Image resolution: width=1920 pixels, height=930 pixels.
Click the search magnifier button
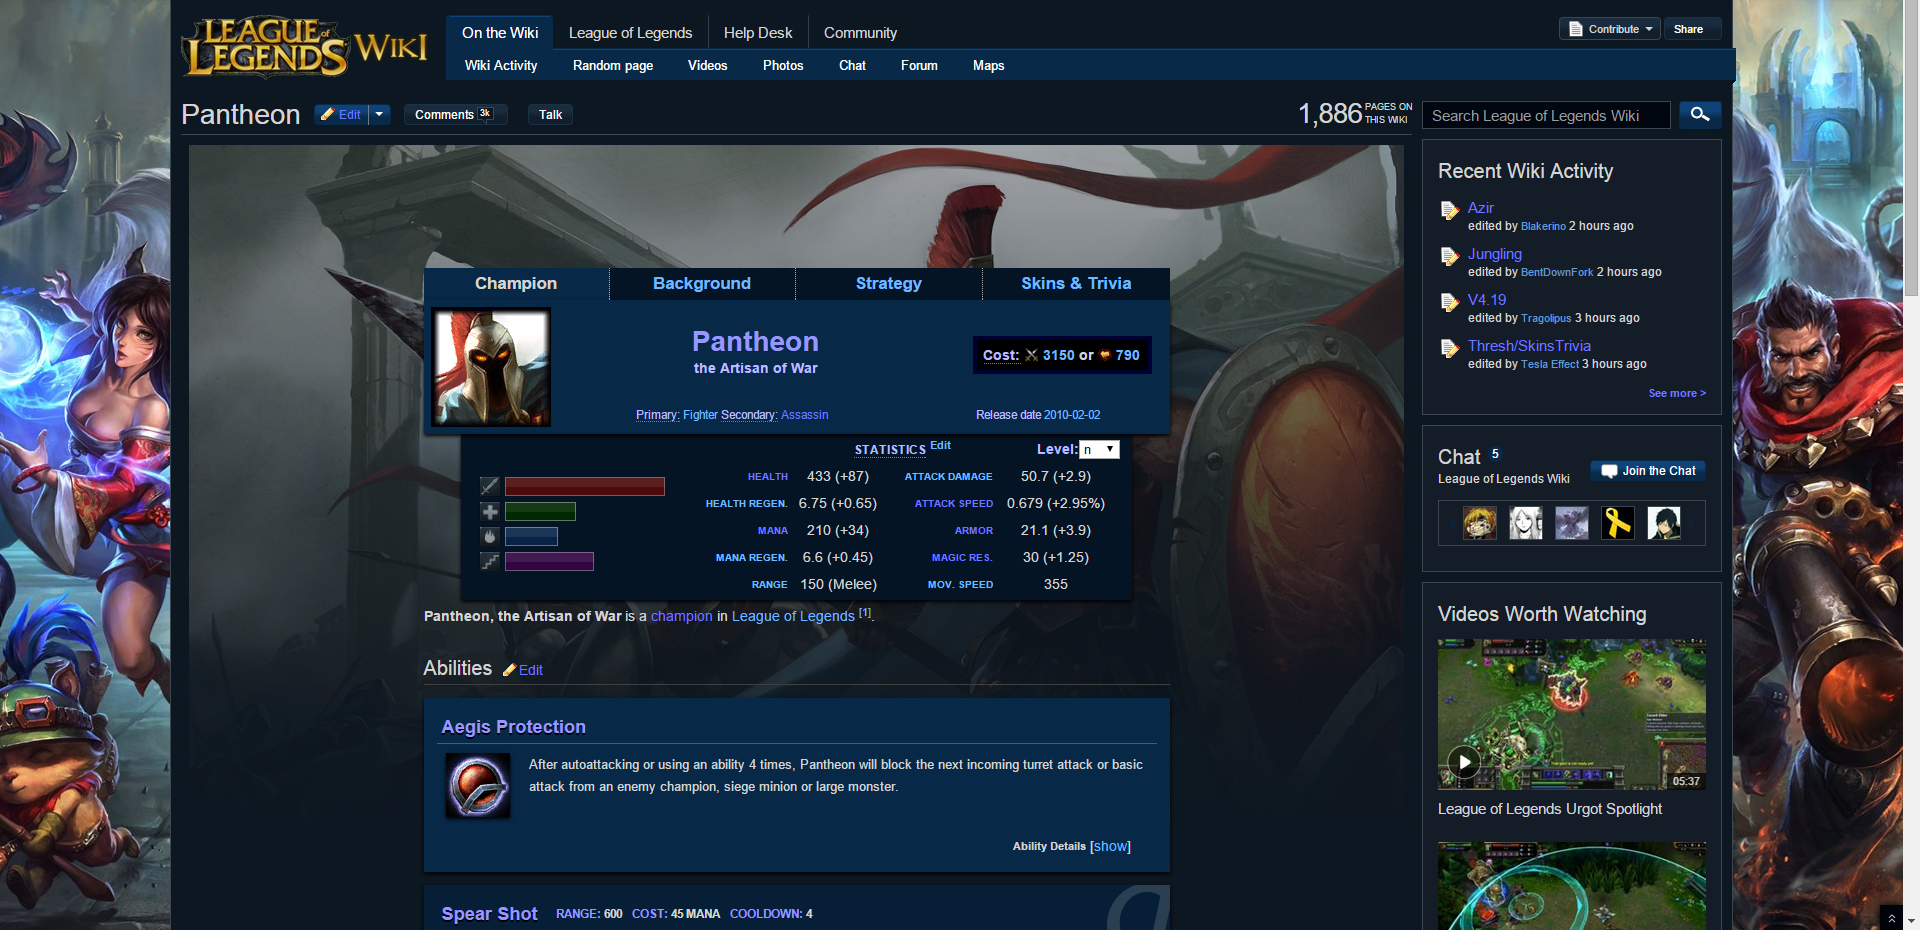click(1700, 114)
